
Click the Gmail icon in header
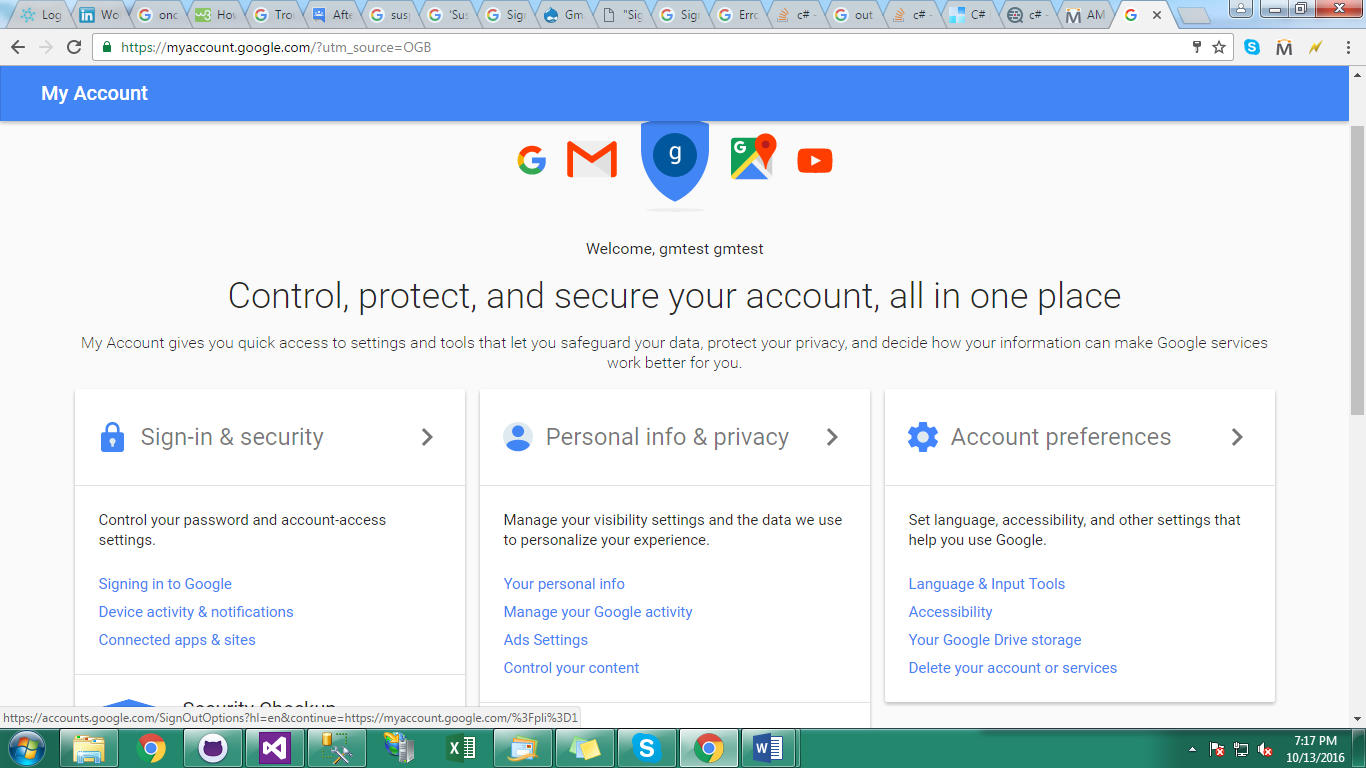tap(592, 160)
